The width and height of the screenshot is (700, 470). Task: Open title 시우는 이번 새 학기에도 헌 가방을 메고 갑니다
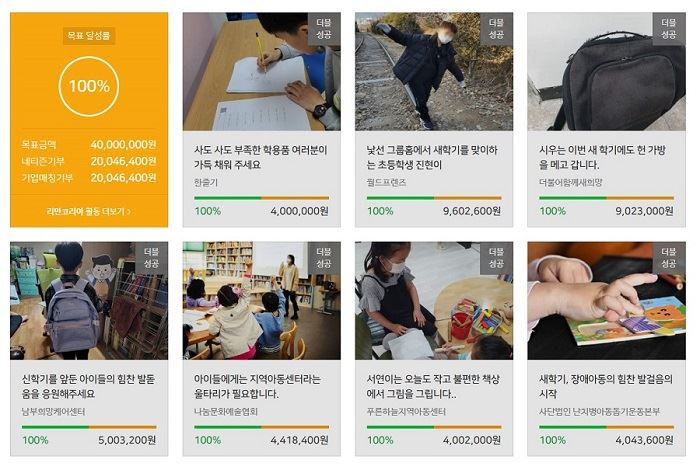click(603, 157)
